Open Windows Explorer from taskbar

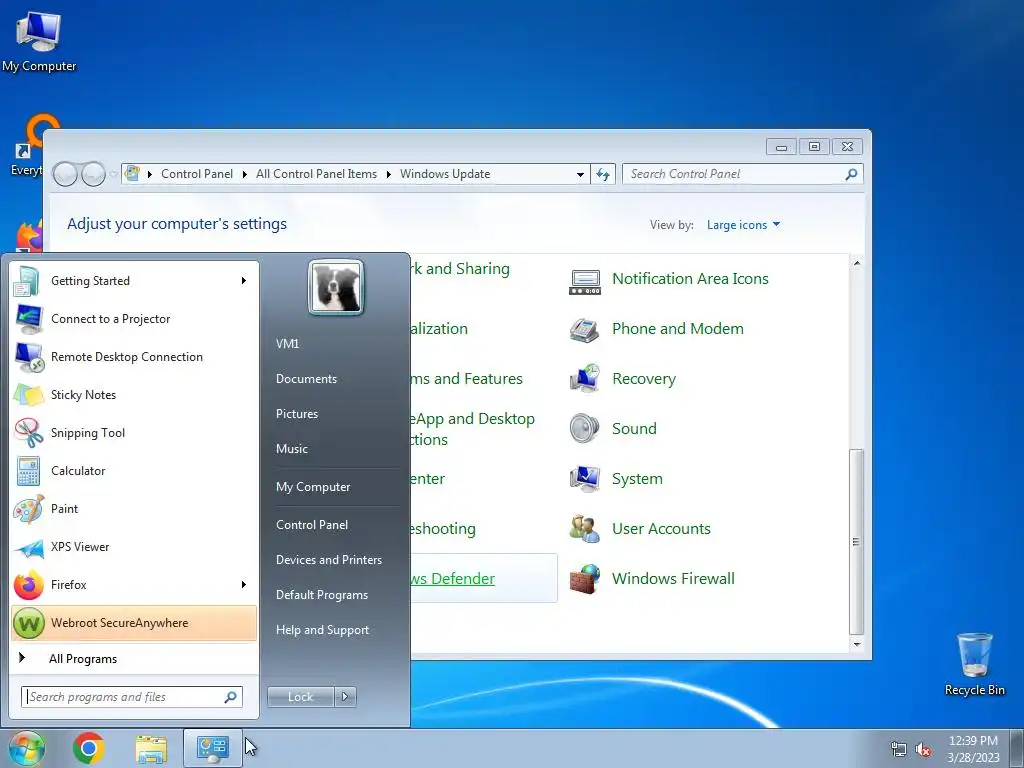click(151, 749)
